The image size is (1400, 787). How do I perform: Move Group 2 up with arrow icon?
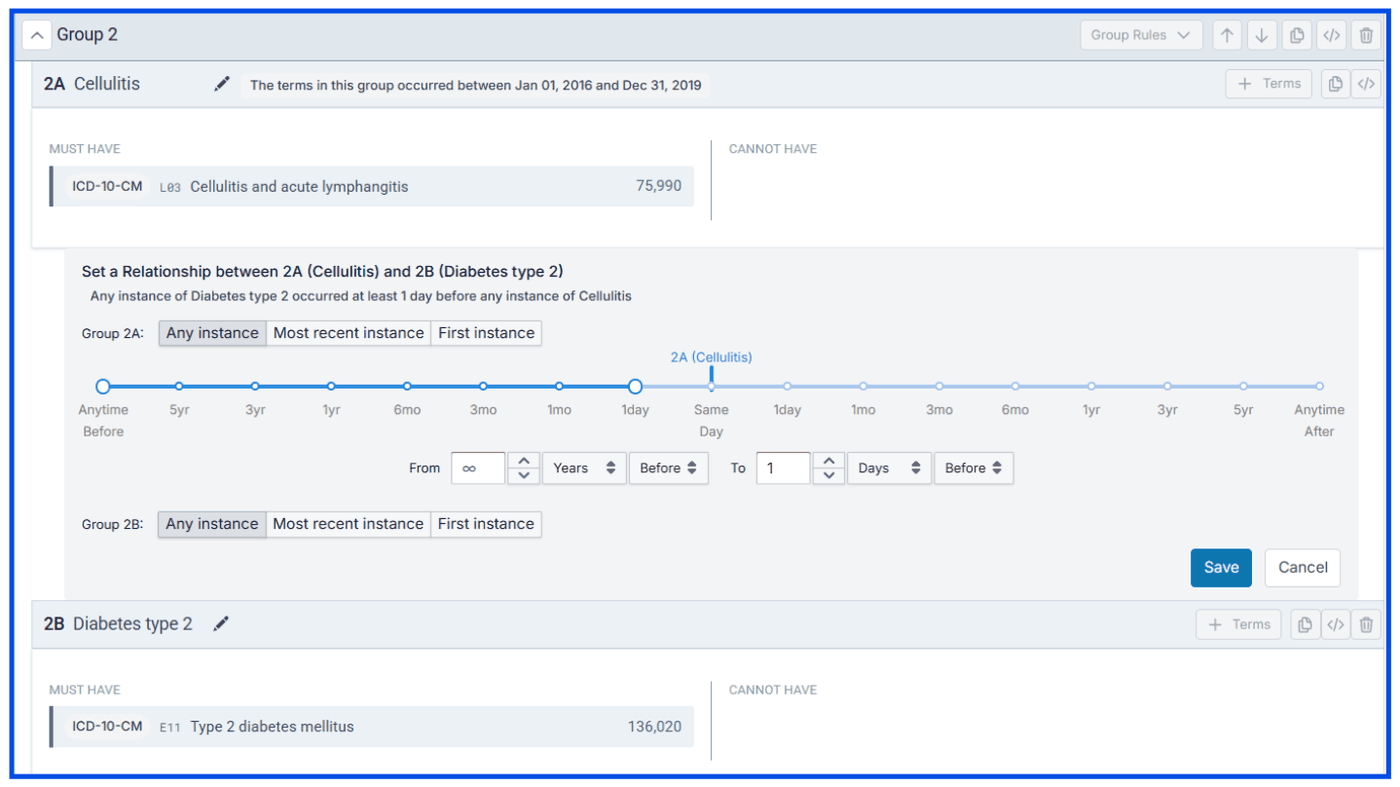tap(1227, 35)
